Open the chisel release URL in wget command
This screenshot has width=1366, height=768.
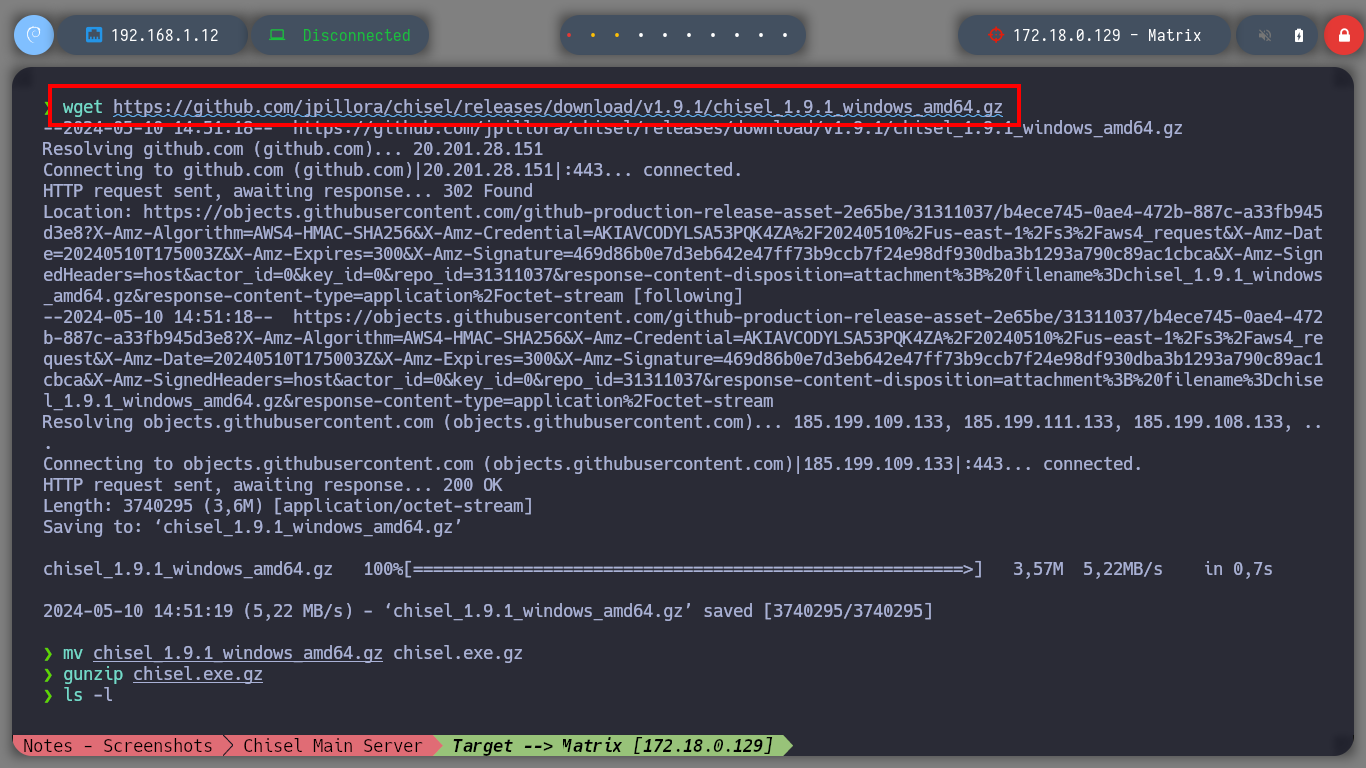pyautogui.click(x=558, y=107)
